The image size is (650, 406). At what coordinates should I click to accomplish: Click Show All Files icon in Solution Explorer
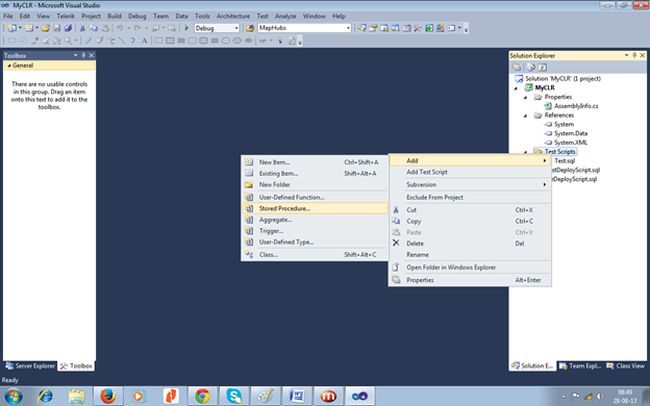coord(530,67)
